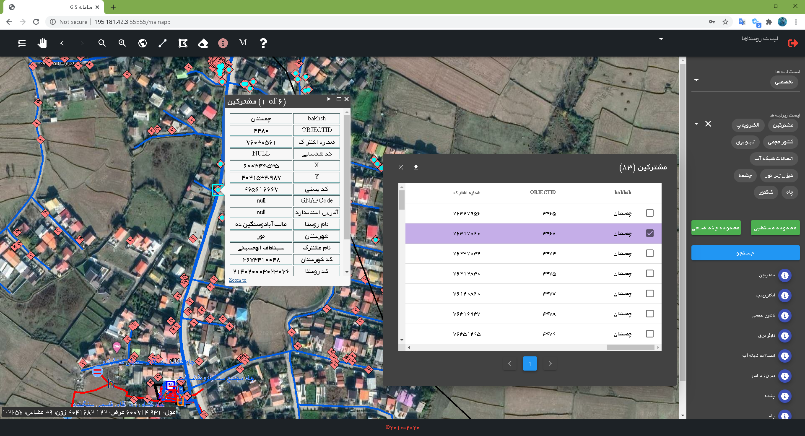Open help with the question mark icon

pyautogui.click(x=263, y=43)
